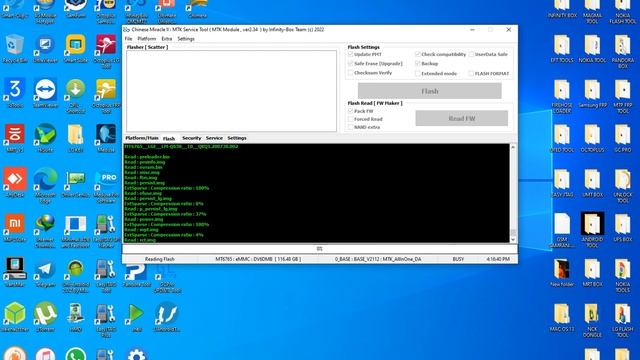Open the yellow Octoplus FRP Tool shortcut
This screenshot has width=640, height=360.
[x=106, y=96]
